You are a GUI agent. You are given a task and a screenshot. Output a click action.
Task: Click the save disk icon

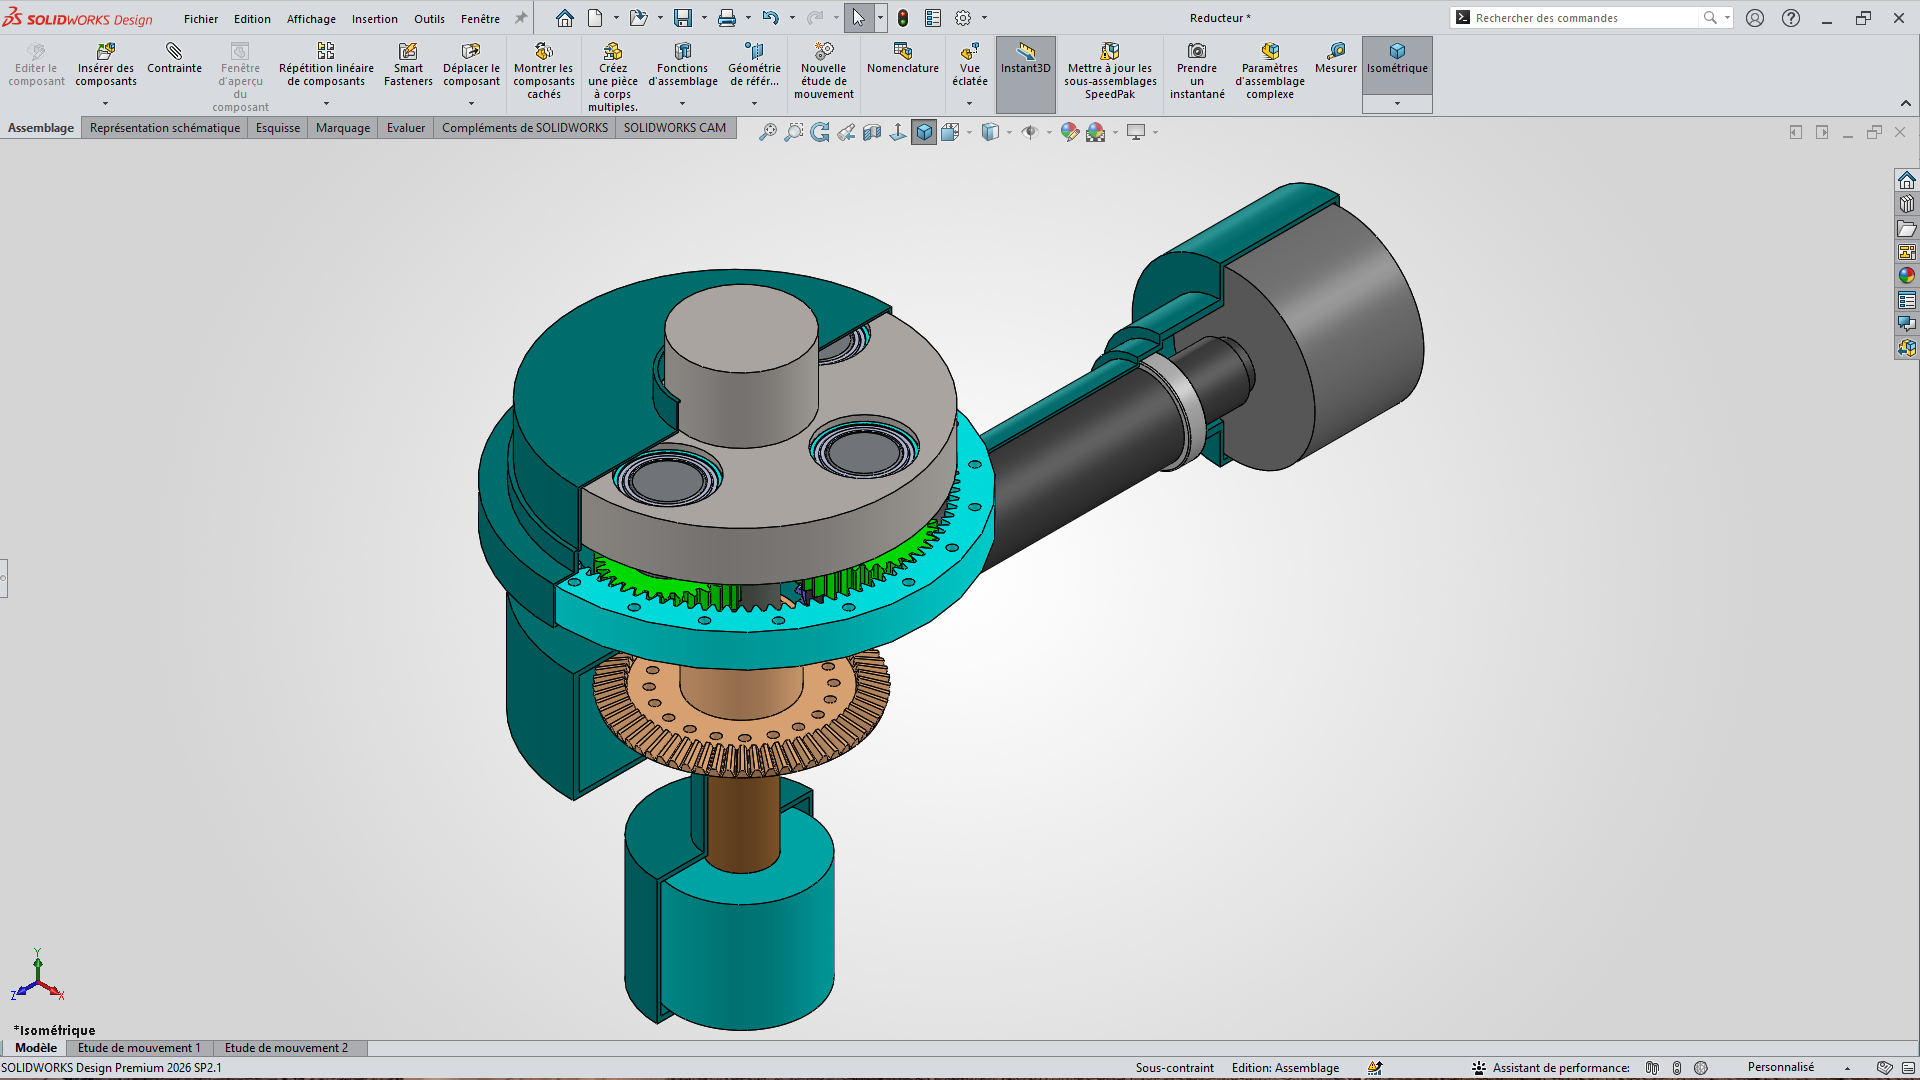[683, 18]
